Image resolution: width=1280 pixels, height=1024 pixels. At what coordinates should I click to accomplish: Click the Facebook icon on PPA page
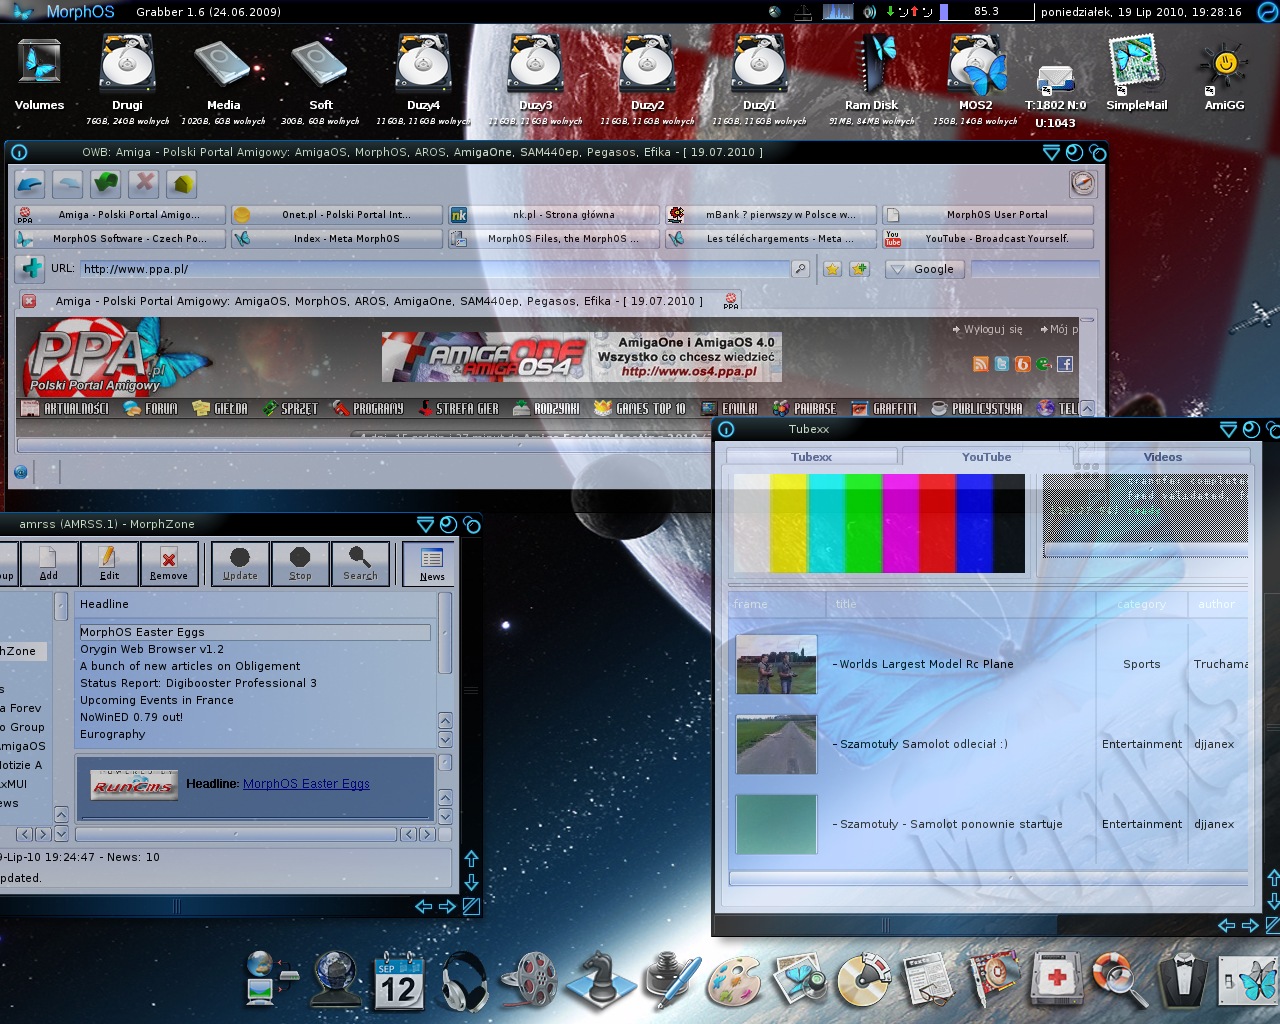[1065, 364]
